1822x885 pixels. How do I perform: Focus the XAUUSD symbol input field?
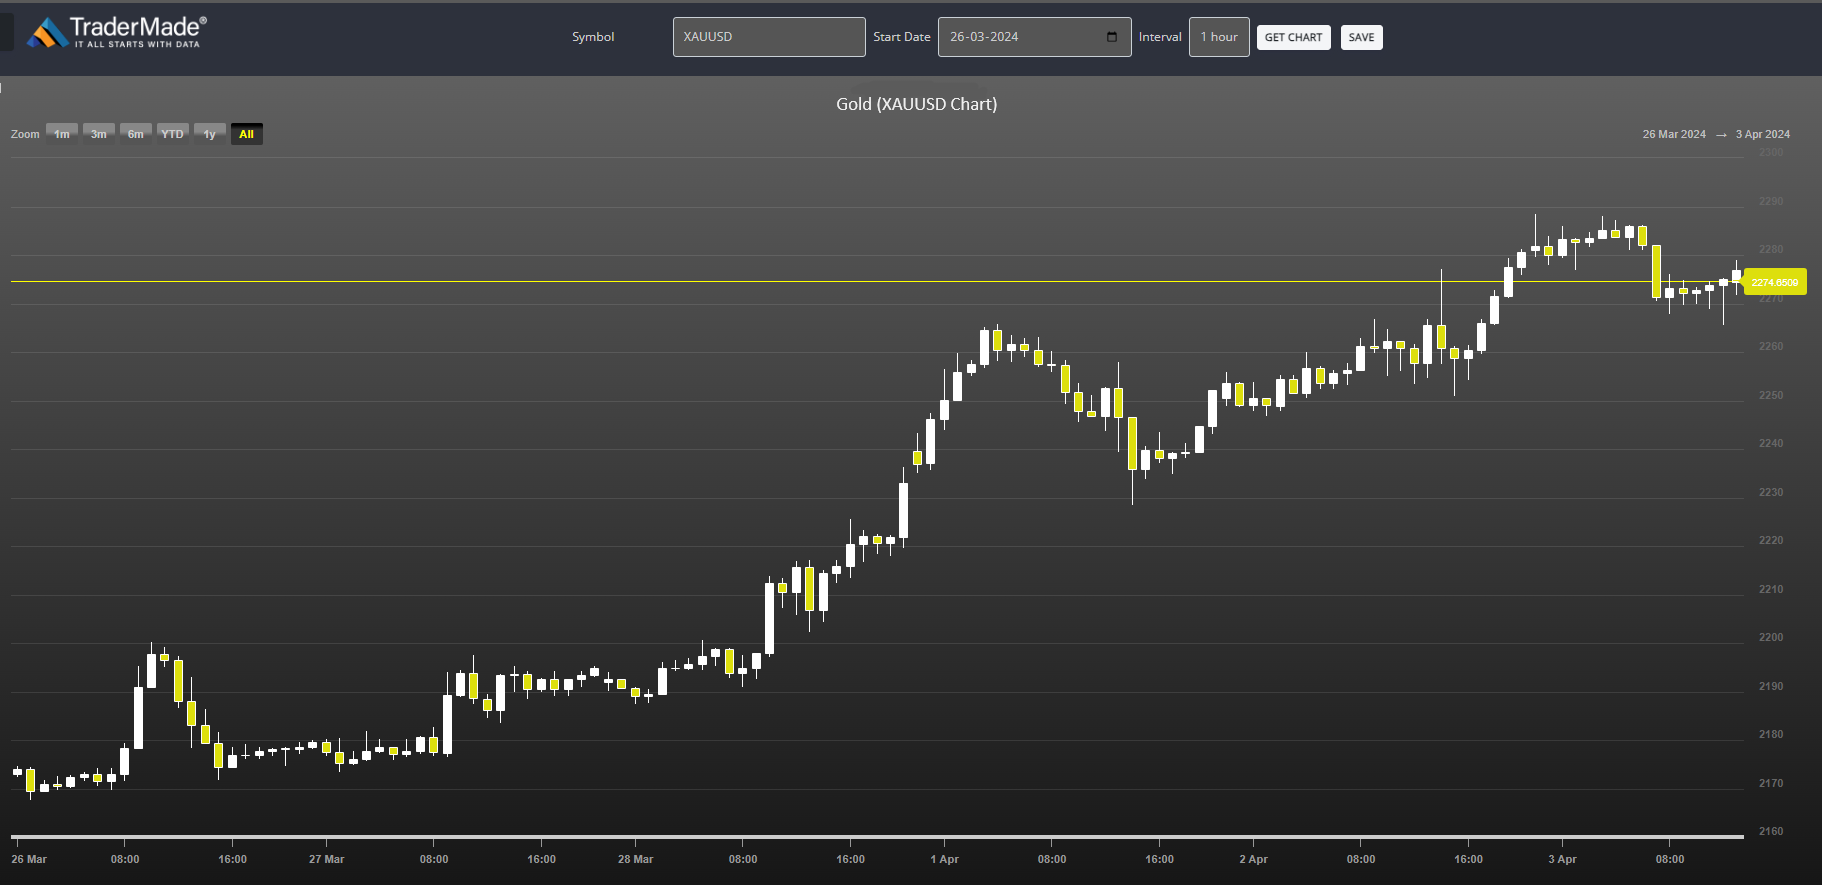click(x=769, y=37)
